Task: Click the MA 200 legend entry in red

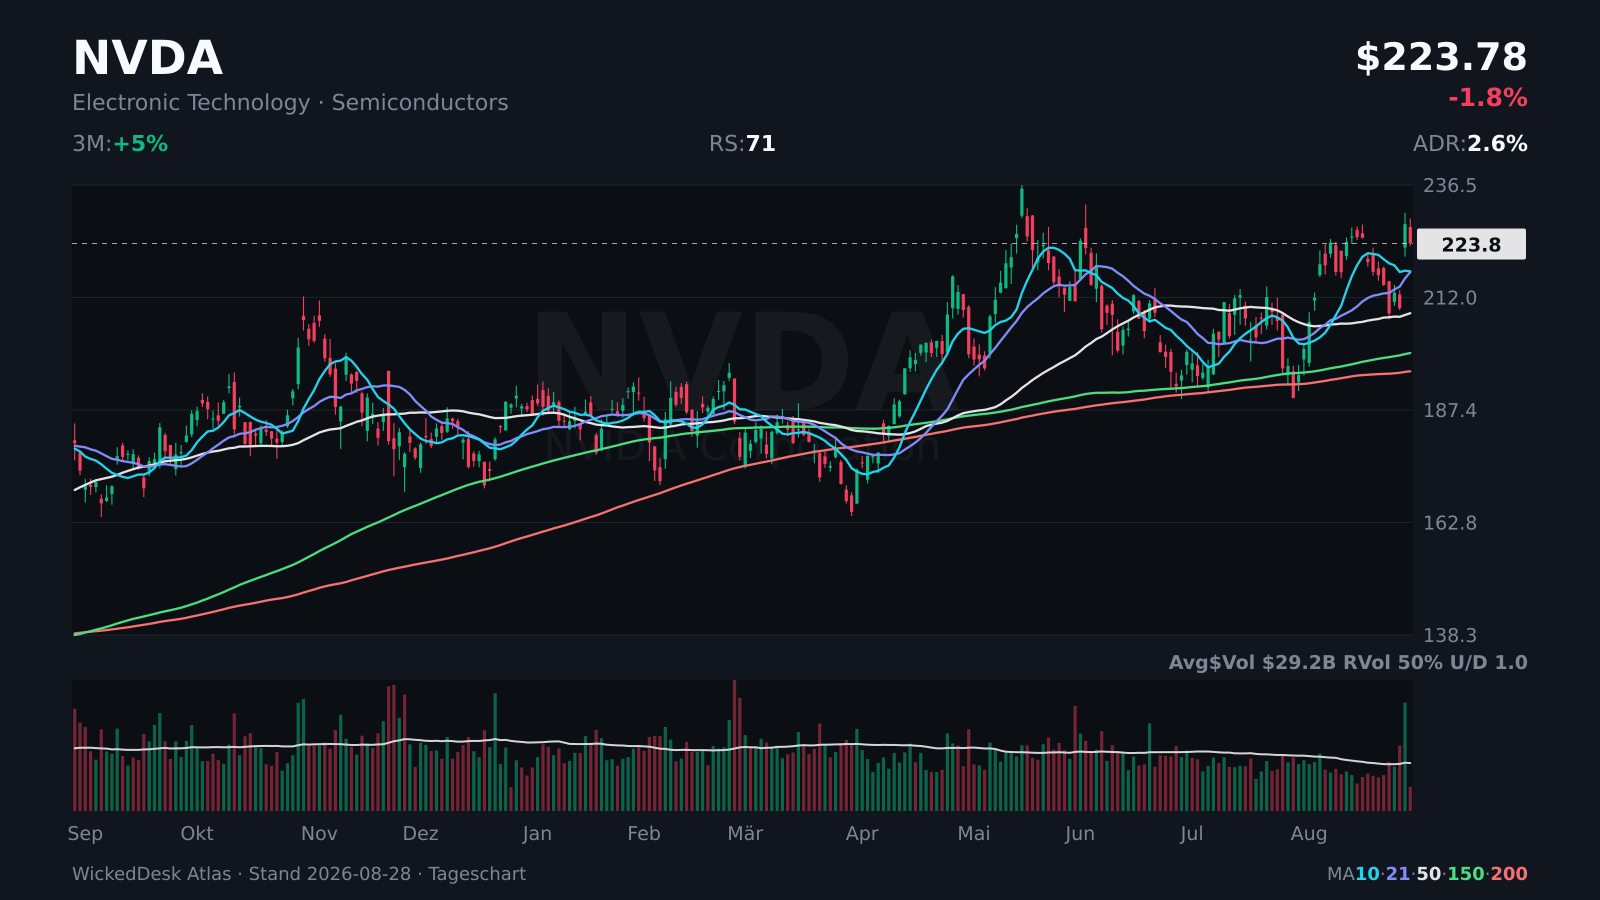Action: point(1509,874)
